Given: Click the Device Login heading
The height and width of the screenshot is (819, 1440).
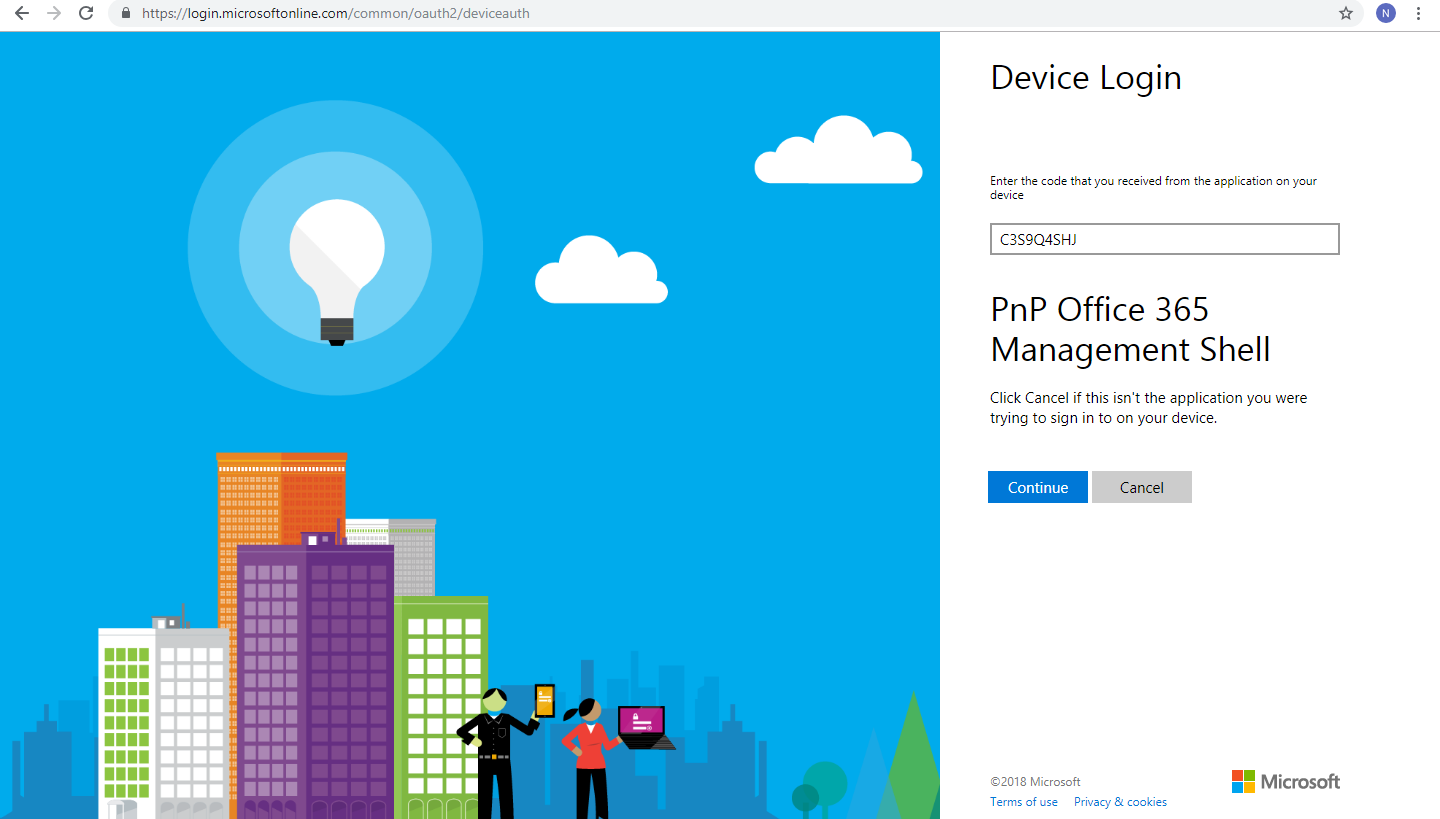Looking at the screenshot, I should (1086, 78).
